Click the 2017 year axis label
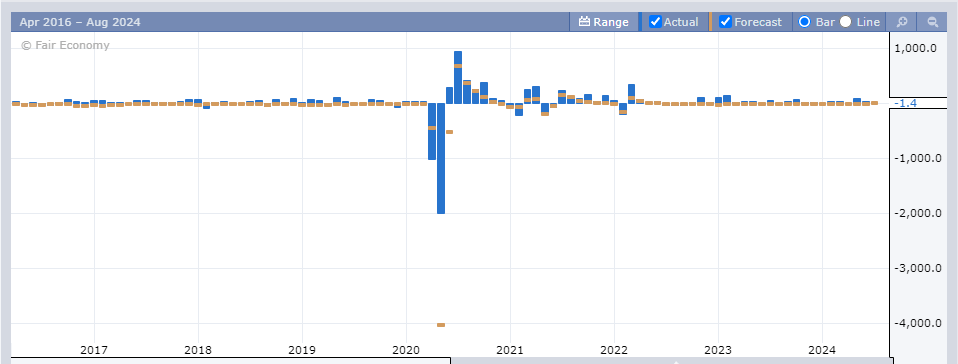958x364 pixels. 93,351
